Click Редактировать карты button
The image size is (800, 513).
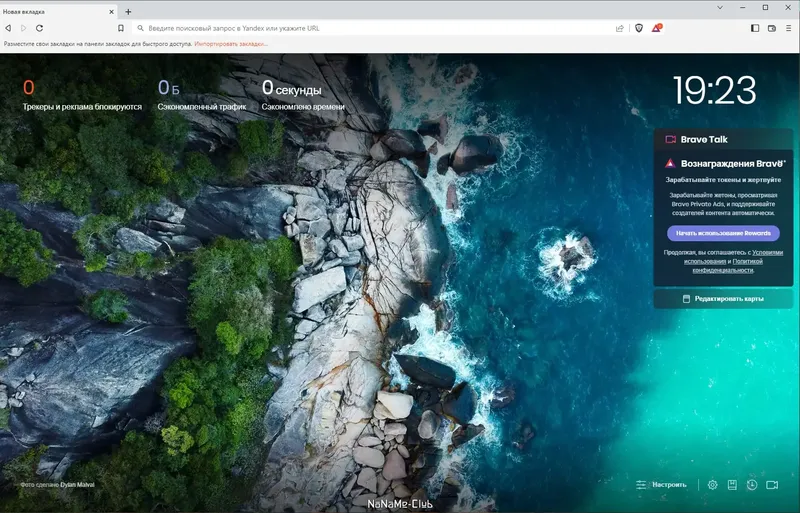click(x=723, y=299)
